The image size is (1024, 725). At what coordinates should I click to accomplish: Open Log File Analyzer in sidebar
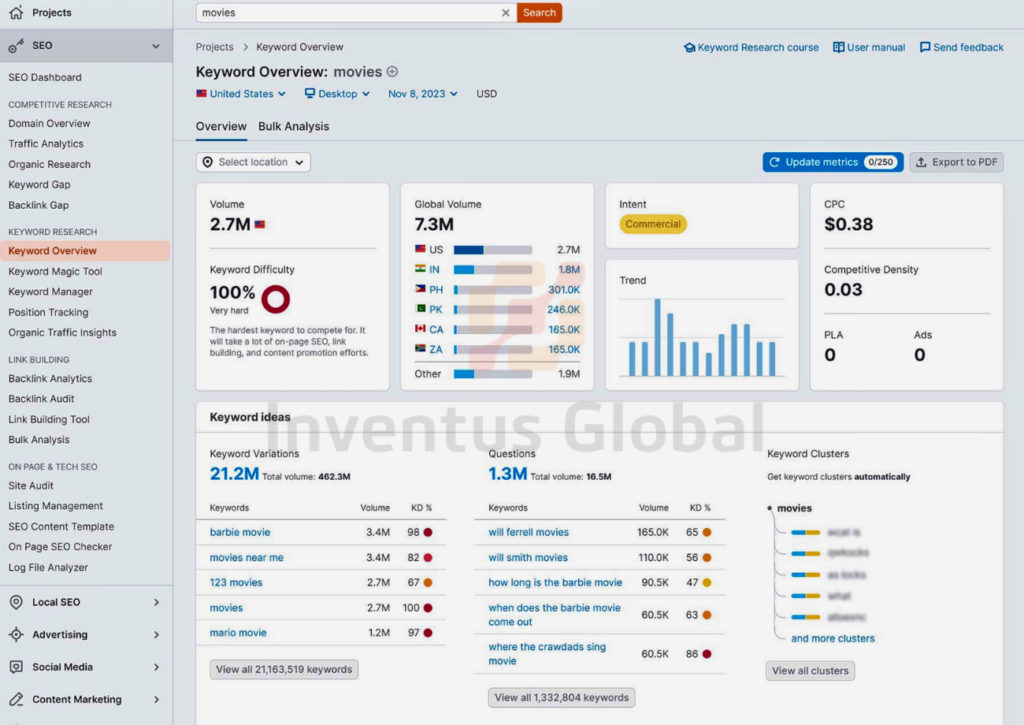[48, 567]
